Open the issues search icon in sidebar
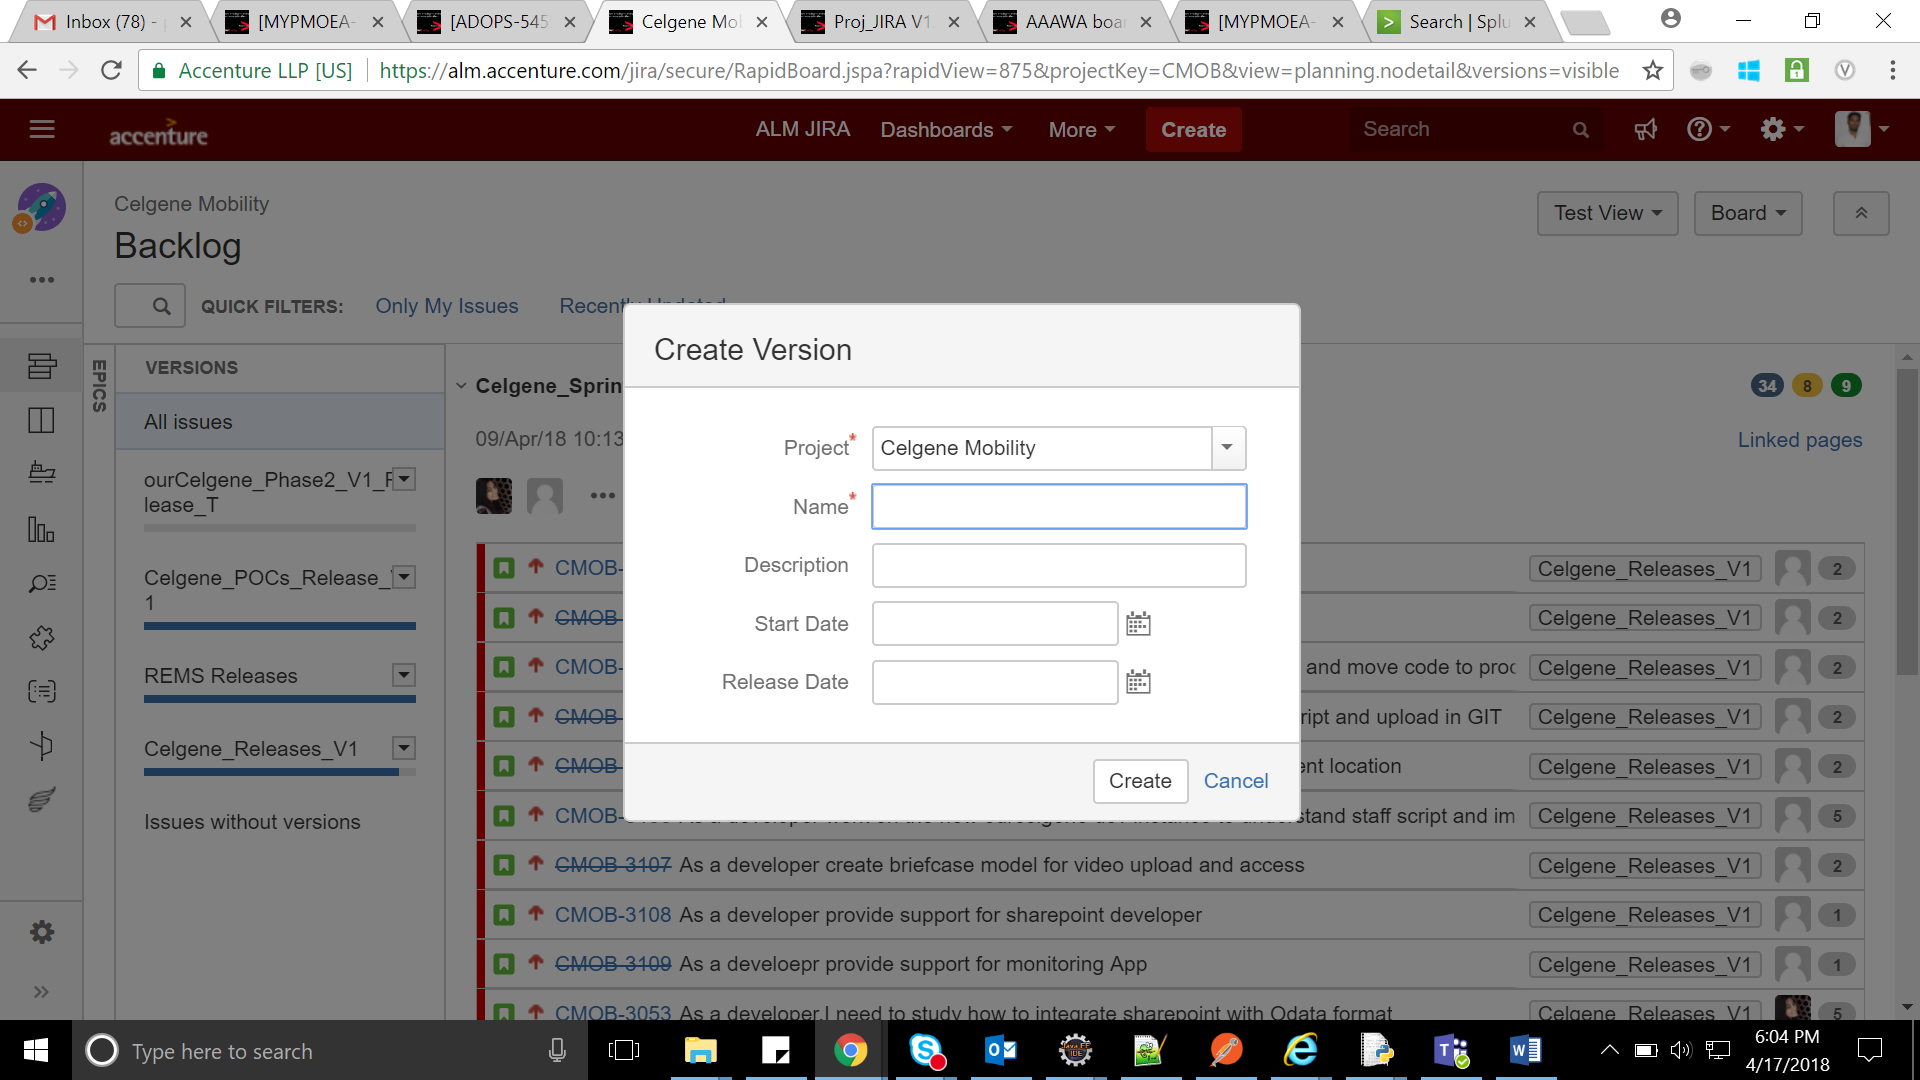 42,583
